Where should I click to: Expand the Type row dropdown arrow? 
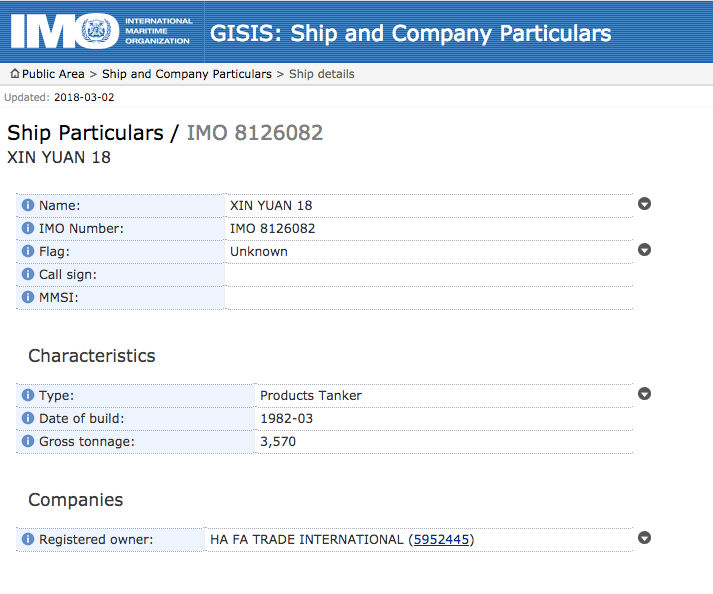pyautogui.click(x=644, y=394)
